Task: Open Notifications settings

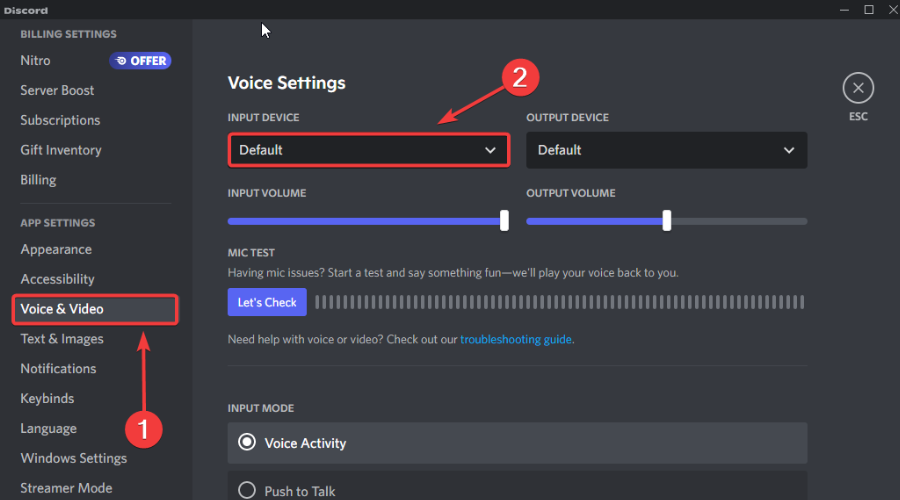Action: [58, 369]
